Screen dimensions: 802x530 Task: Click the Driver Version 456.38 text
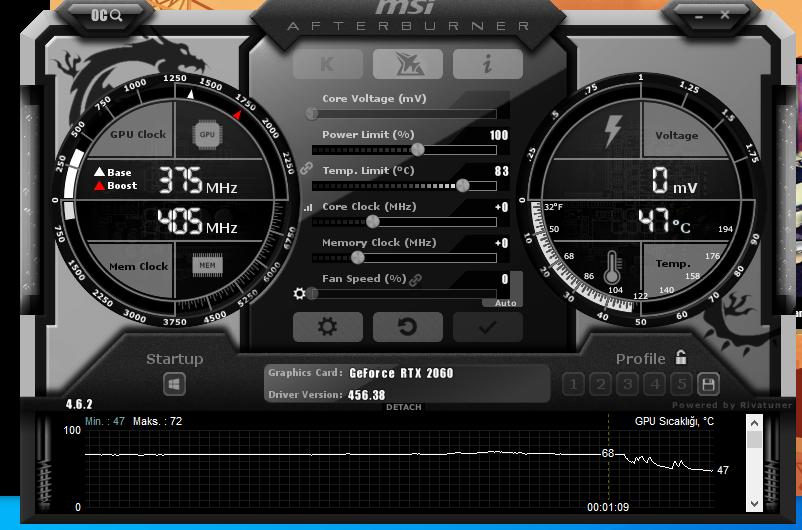point(366,395)
